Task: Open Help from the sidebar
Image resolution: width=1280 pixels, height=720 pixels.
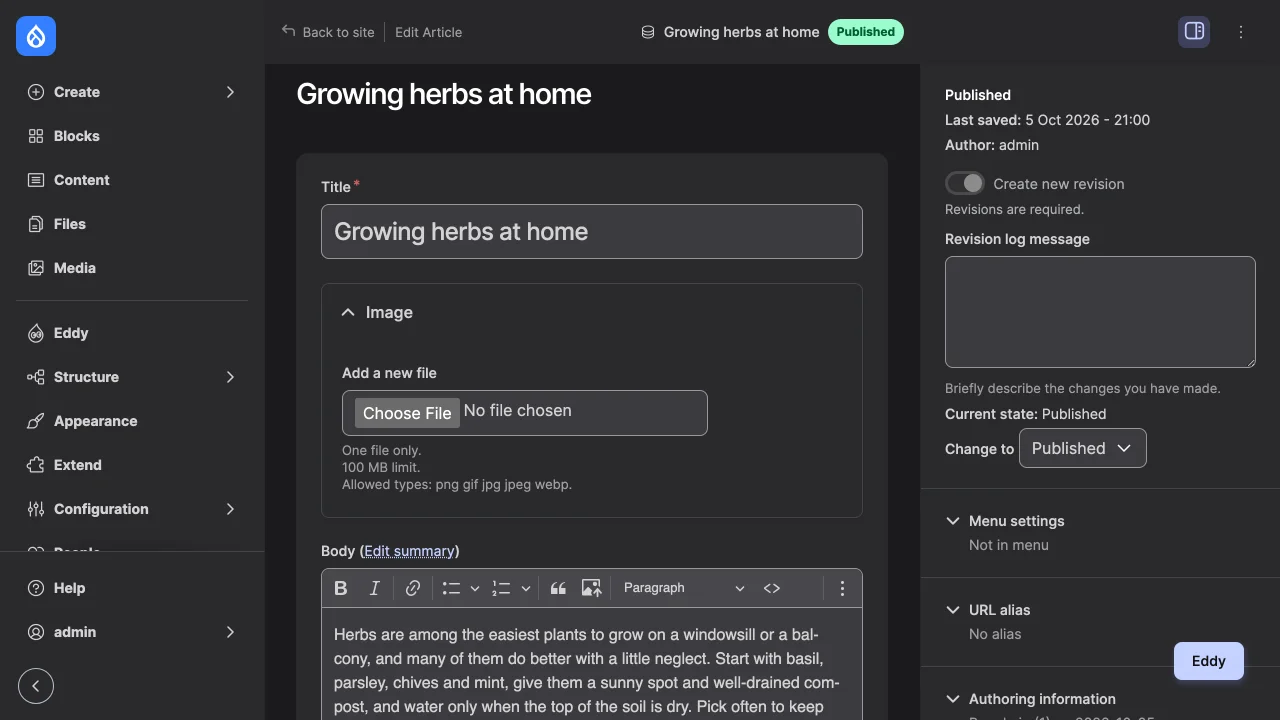Action: tap(132, 588)
